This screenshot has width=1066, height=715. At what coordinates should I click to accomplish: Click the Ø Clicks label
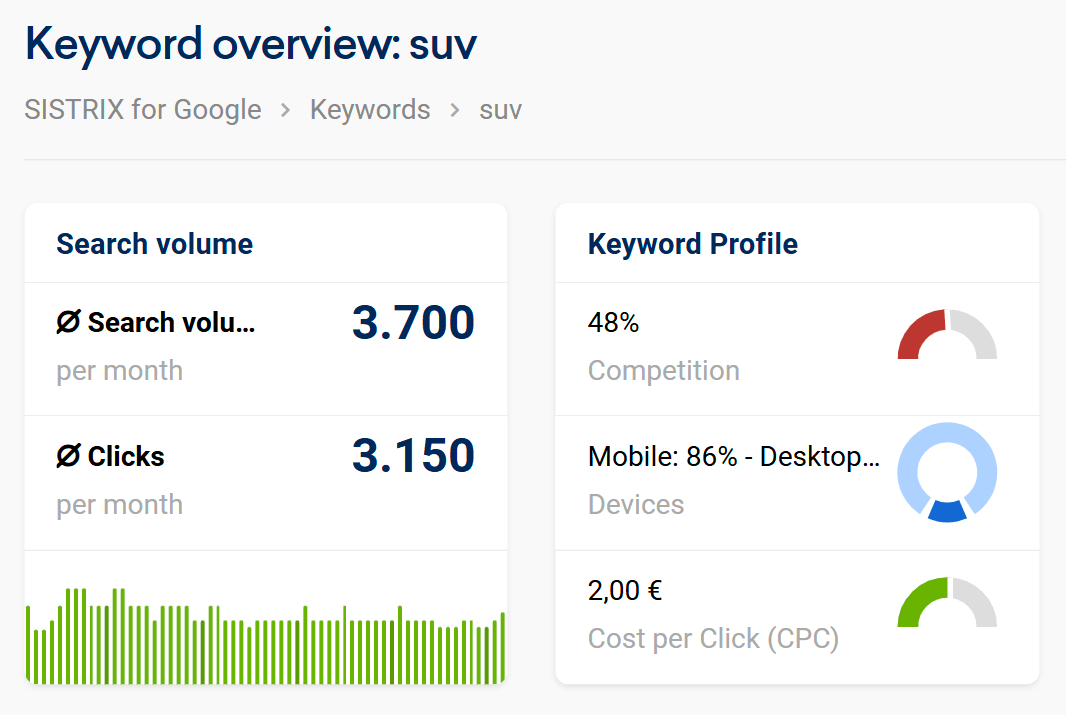pyautogui.click(x=110, y=456)
